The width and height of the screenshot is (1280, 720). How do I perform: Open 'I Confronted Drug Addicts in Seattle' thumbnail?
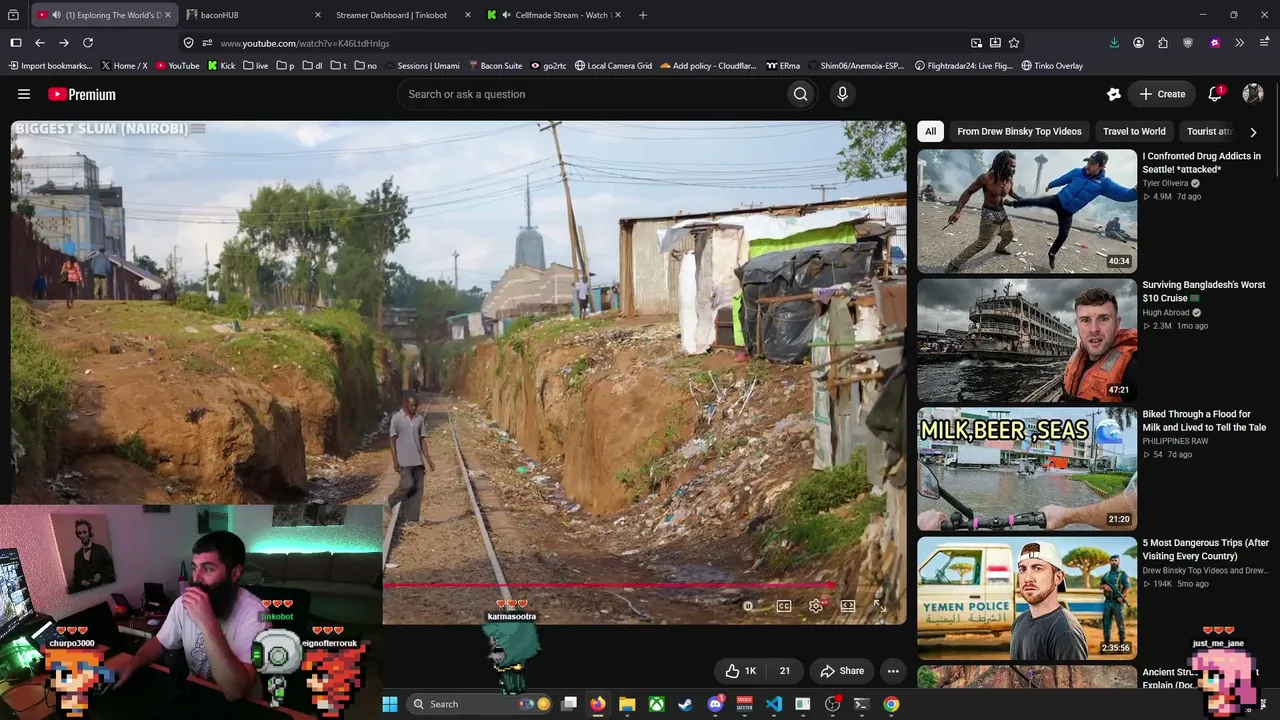pyautogui.click(x=1027, y=211)
